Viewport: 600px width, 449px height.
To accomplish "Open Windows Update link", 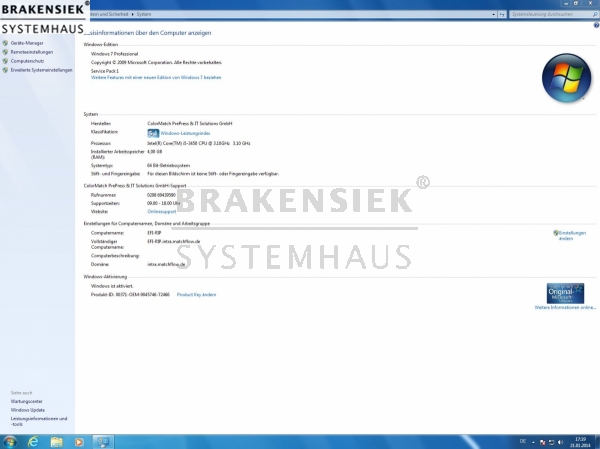I will coord(28,410).
